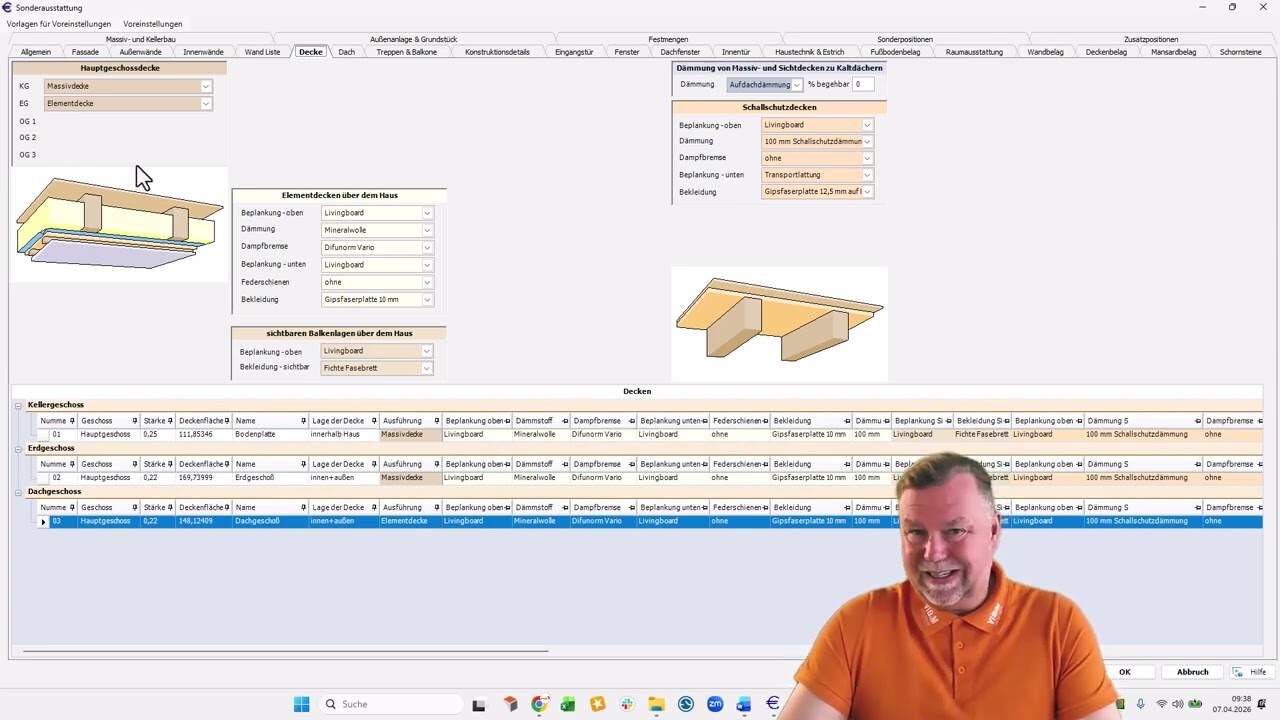Switch to the Dach tab
This screenshot has width=1280, height=720.
[x=346, y=51]
